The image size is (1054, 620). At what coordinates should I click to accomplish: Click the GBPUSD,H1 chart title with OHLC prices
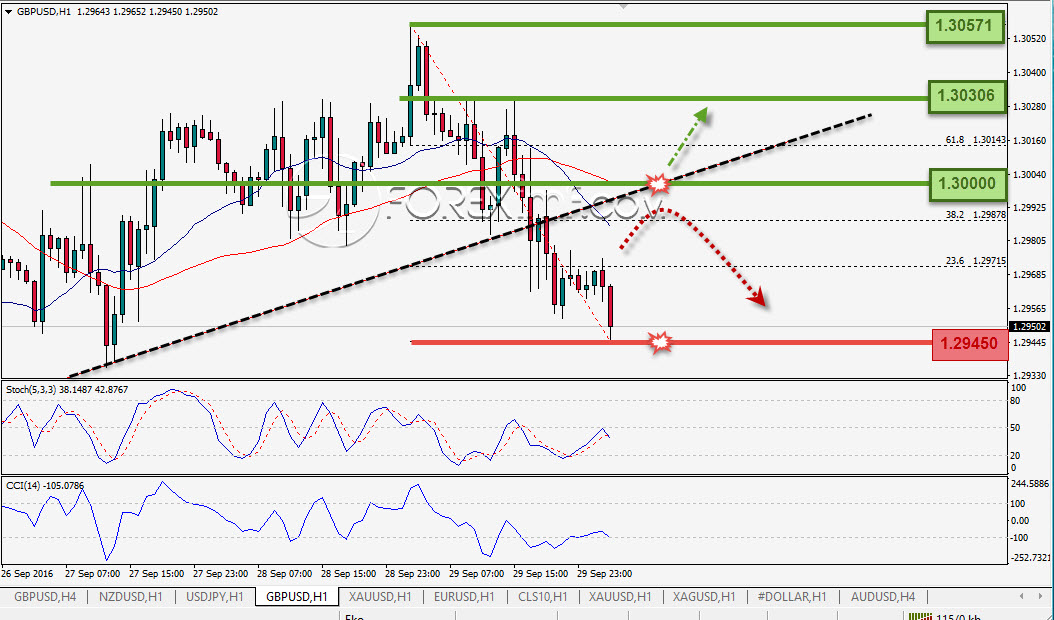click(116, 11)
